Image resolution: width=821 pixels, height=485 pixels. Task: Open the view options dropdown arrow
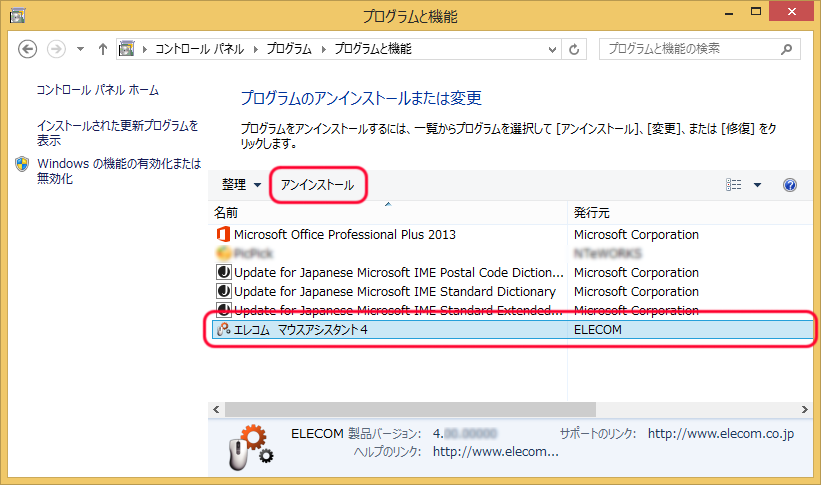click(757, 185)
